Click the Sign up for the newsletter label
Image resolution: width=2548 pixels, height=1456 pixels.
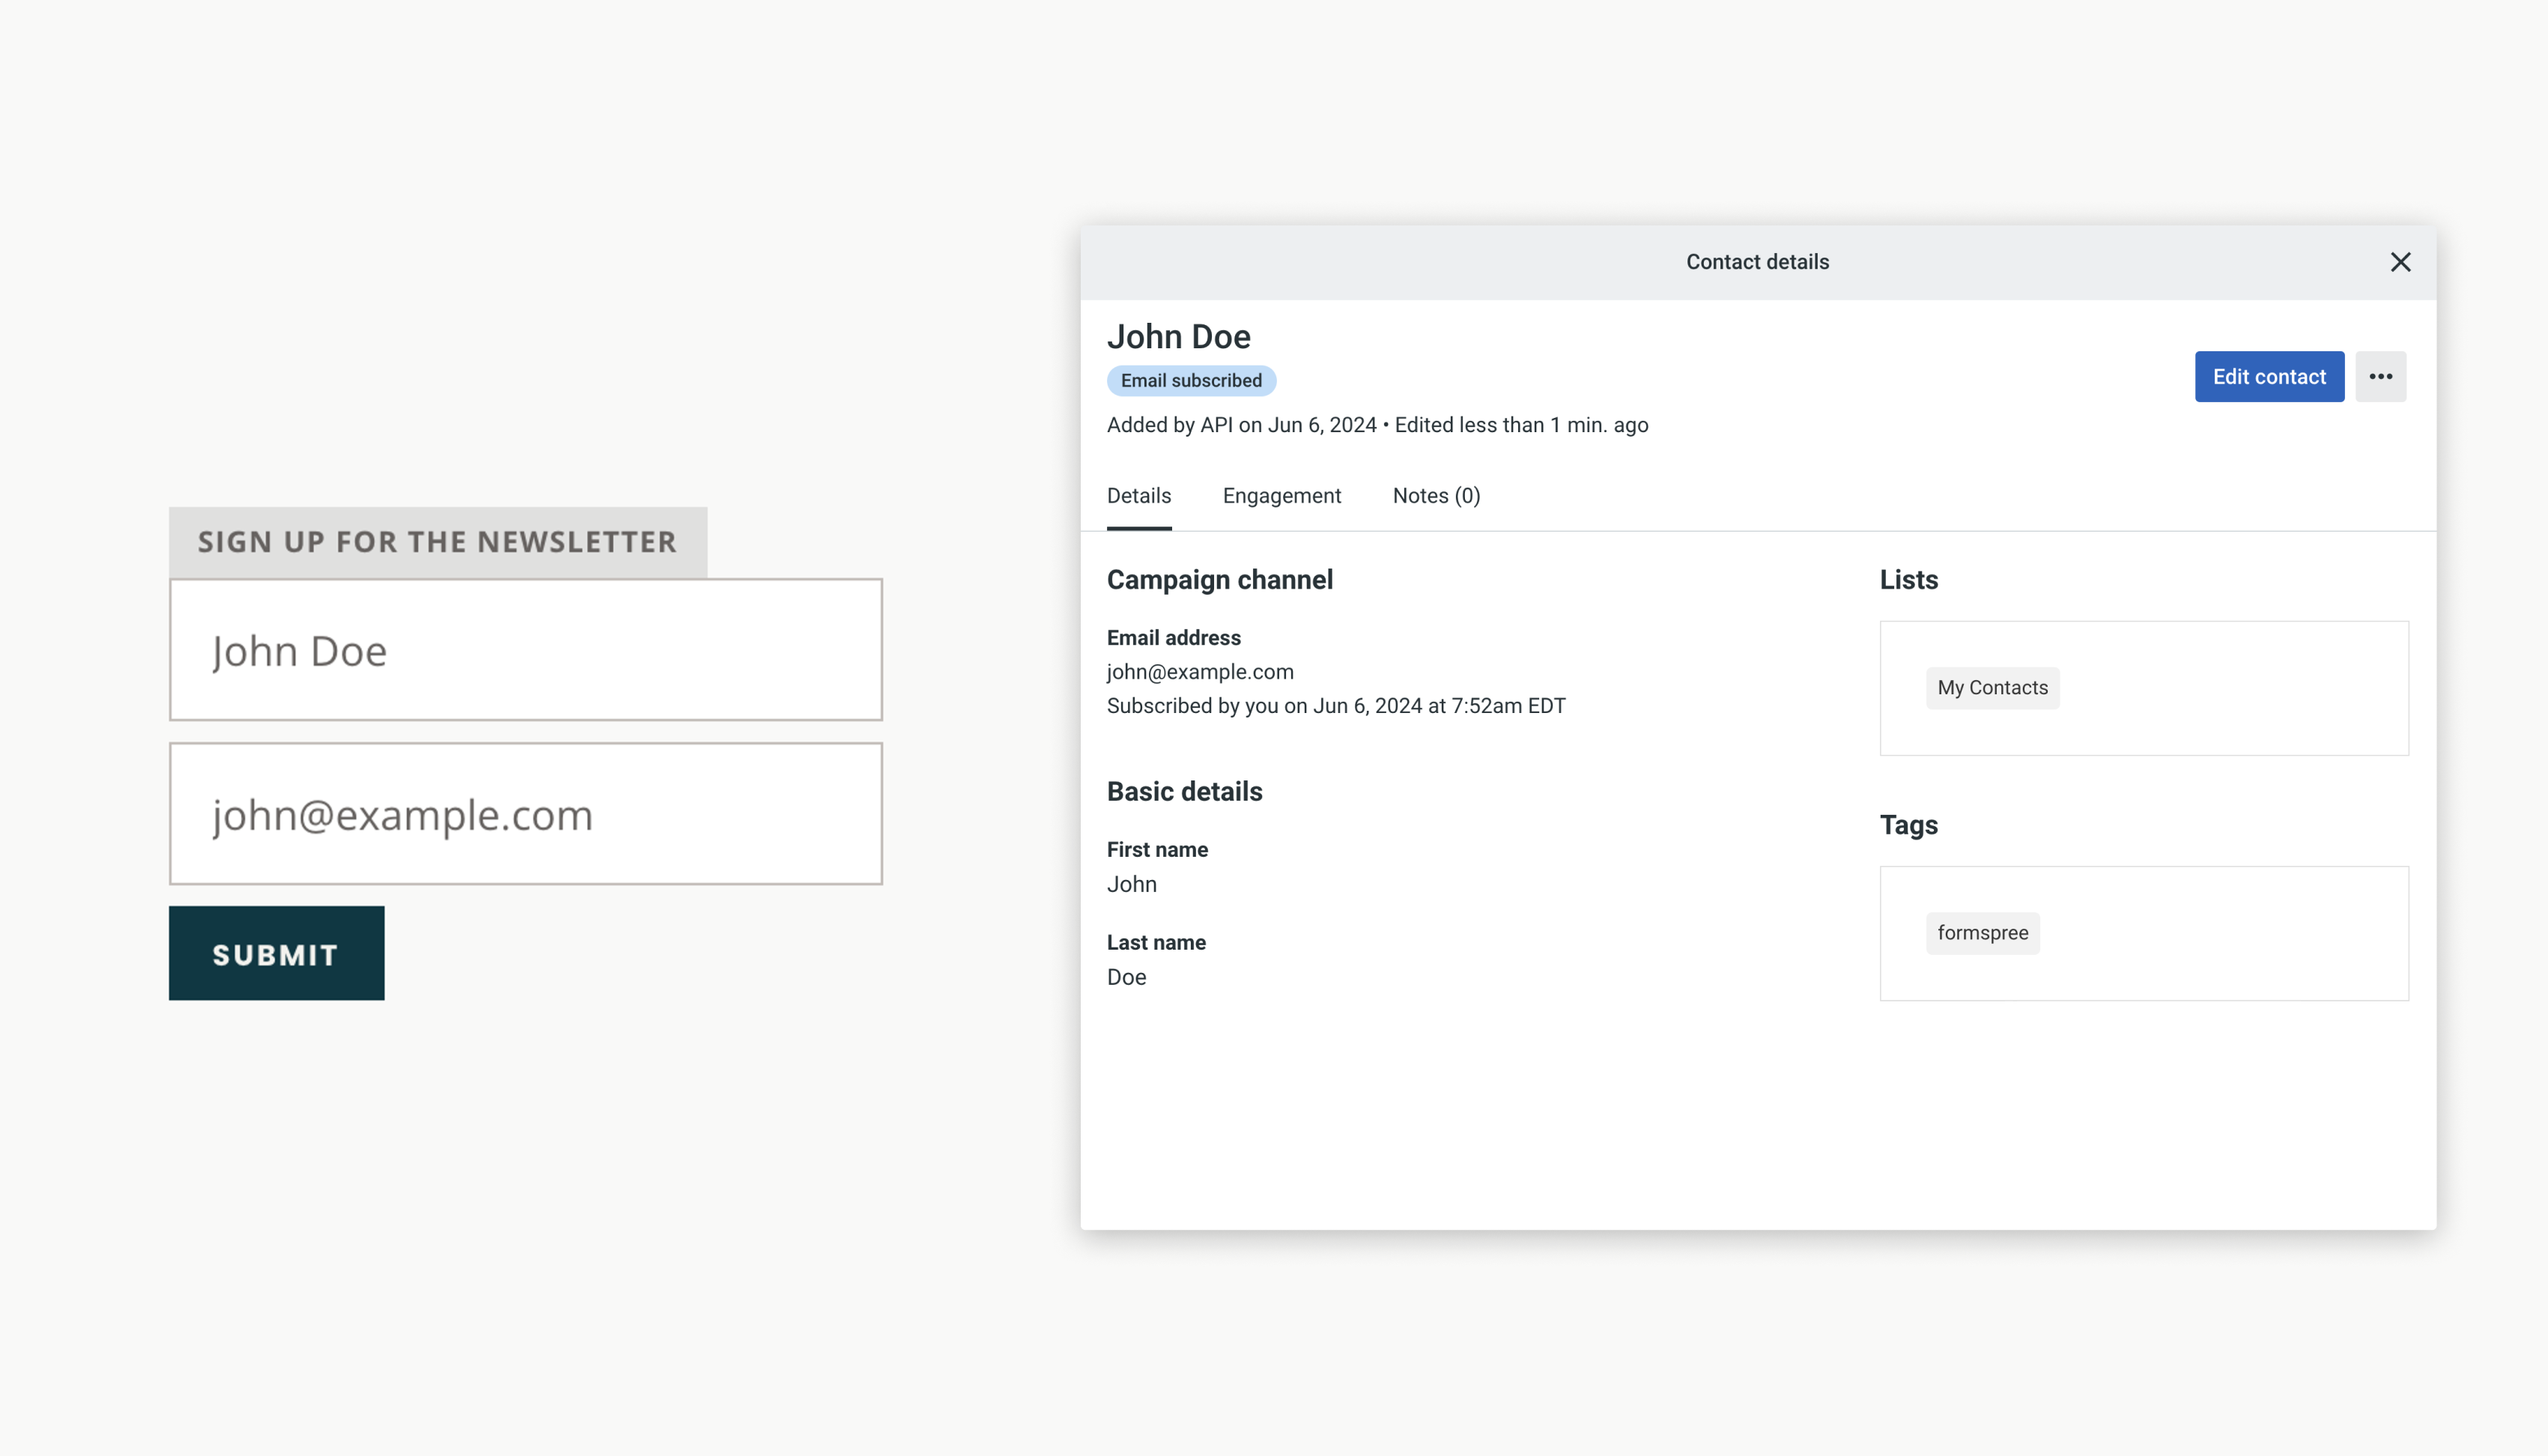coord(437,542)
